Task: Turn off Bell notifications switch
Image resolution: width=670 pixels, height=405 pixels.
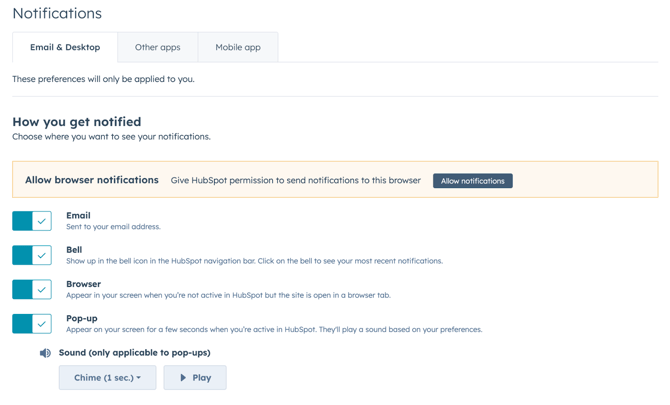Action: click(x=32, y=255)
